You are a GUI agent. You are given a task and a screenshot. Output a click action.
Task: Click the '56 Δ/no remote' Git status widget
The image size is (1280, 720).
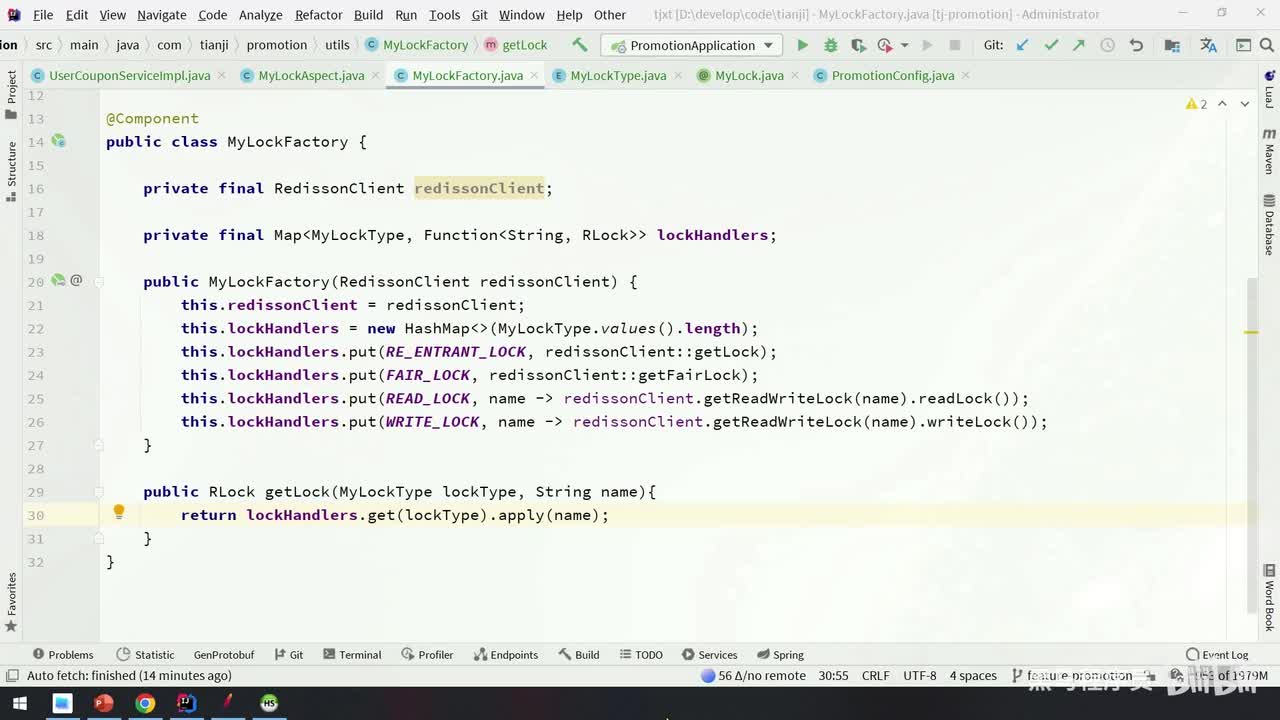(x=754, y=676)
